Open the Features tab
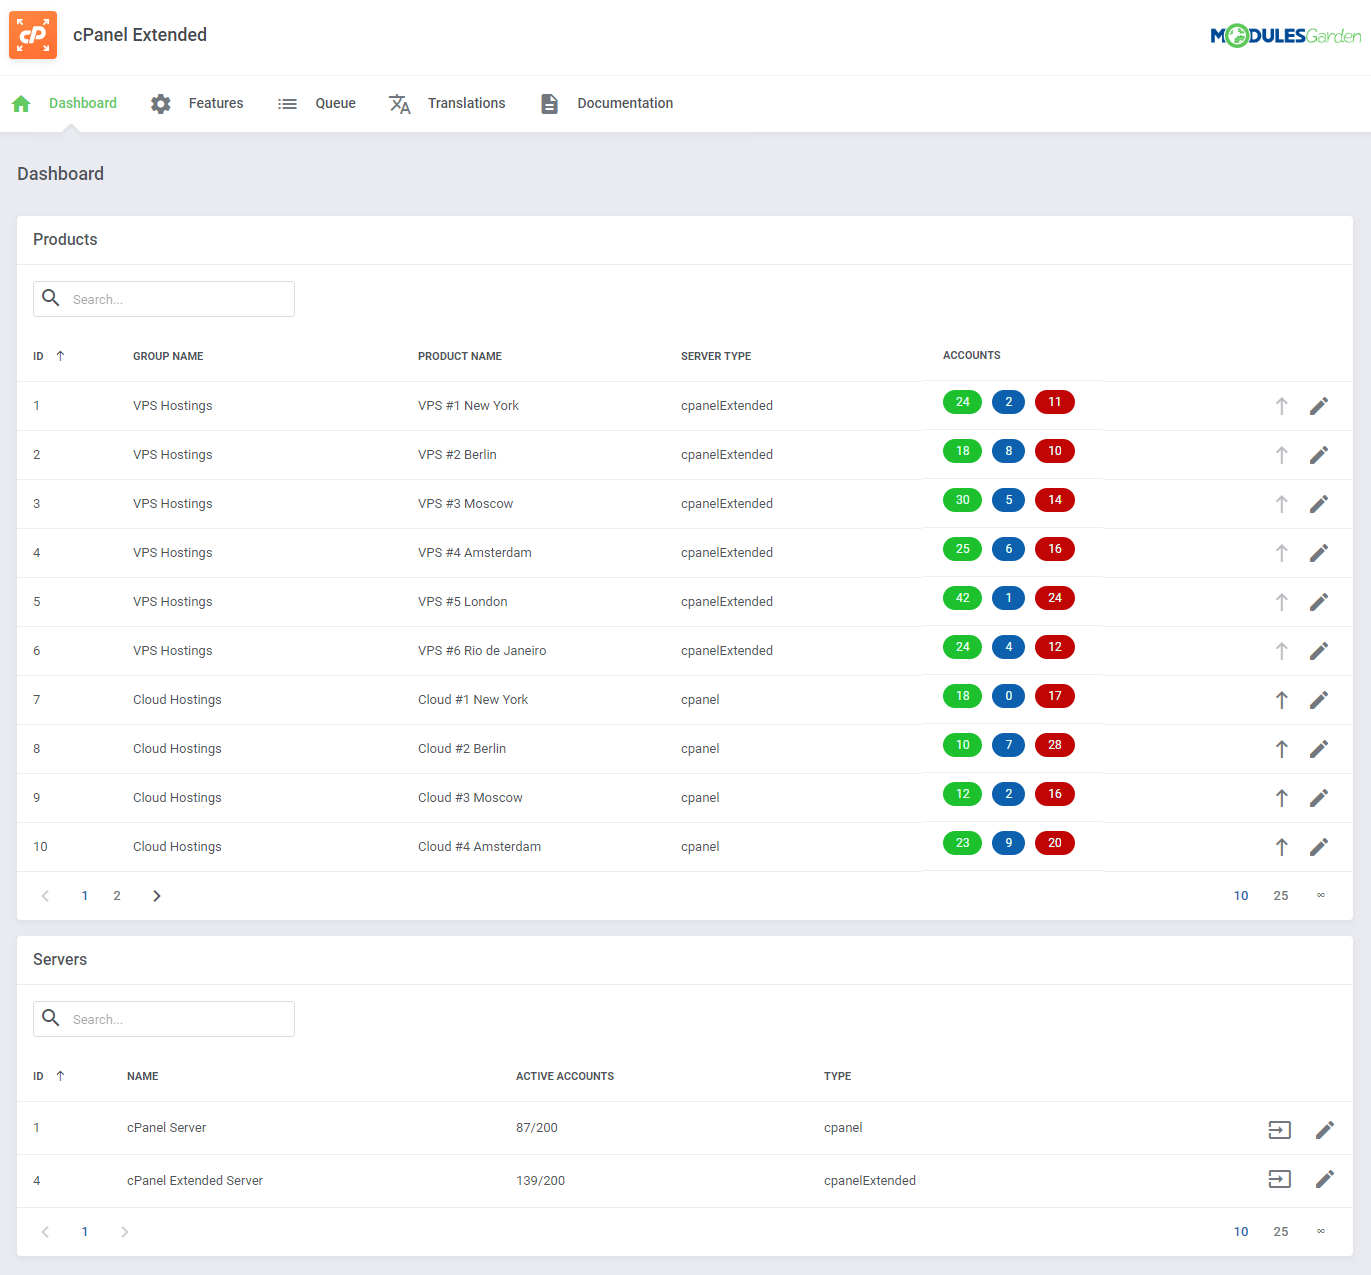Viewport: 1371px width, 1275px height. 197,103
